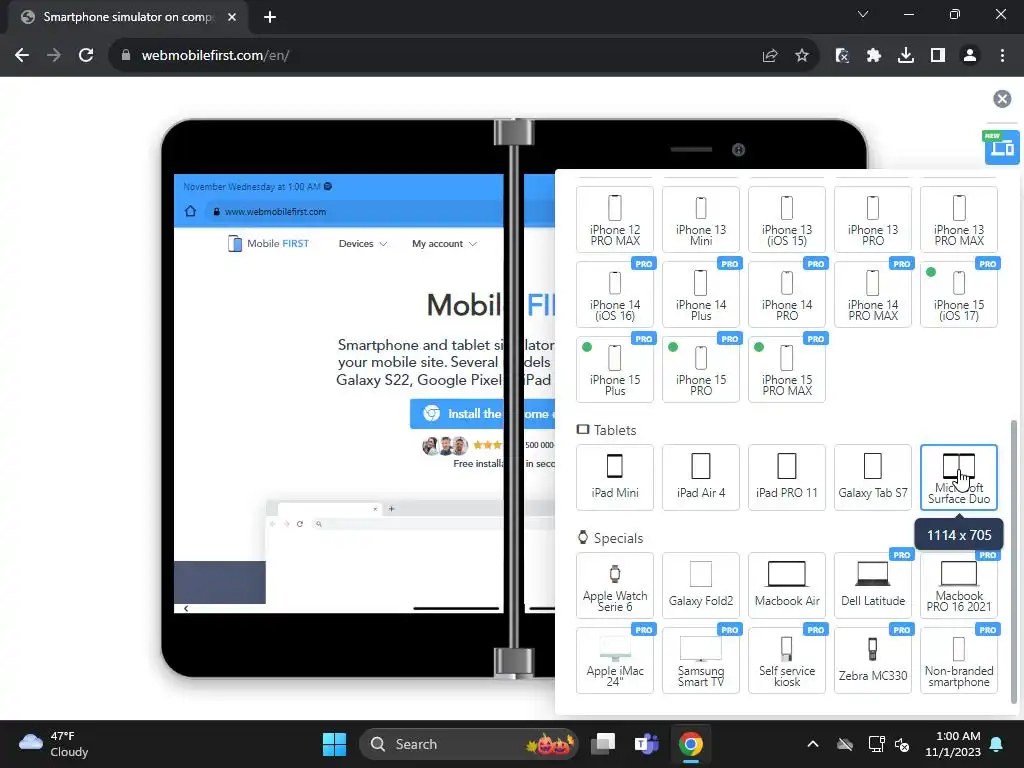The height and width of the screenshot is (768, 1024).
Task: Select the Dell Latitude laptop
Action: click(x=872, y=585)
